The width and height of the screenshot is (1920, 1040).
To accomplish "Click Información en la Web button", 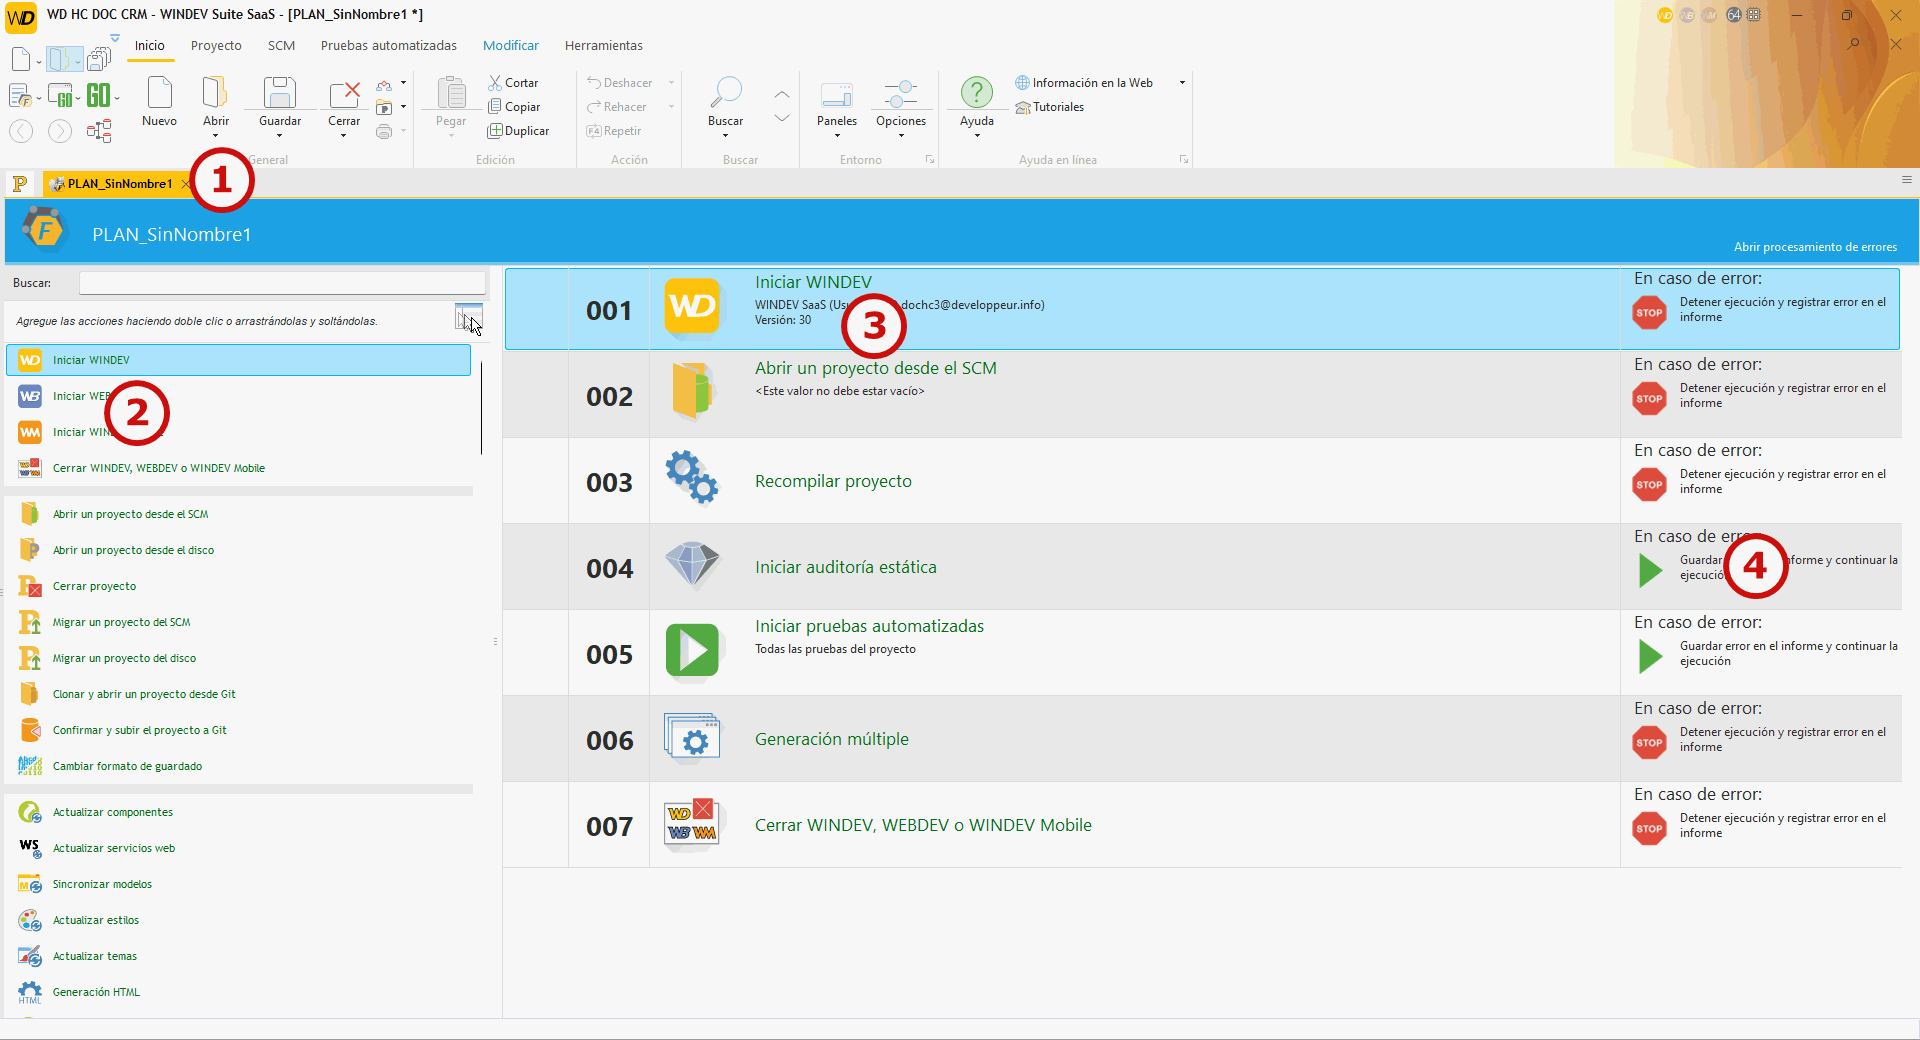I will (x=1084, y=83).
